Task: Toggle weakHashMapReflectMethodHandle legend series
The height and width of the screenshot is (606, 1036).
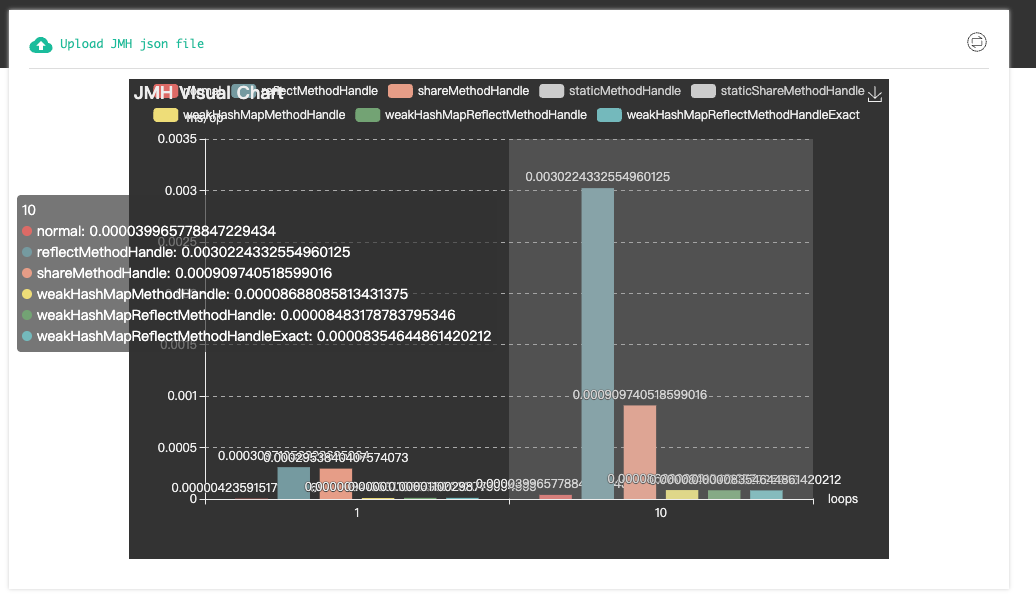Action: 471,115
